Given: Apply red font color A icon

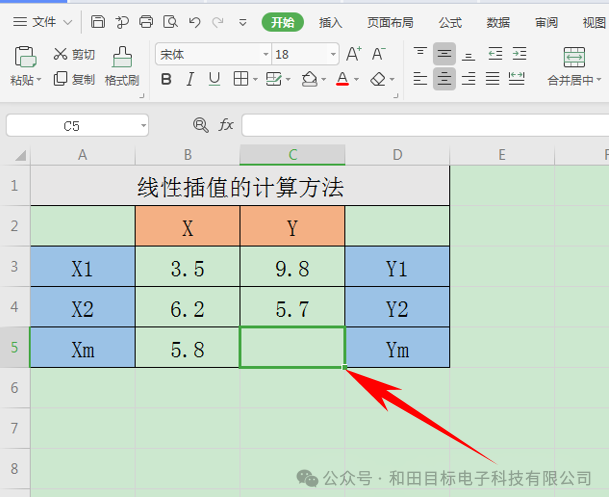Looking at the screenshot, I should (x=343, y=79).
